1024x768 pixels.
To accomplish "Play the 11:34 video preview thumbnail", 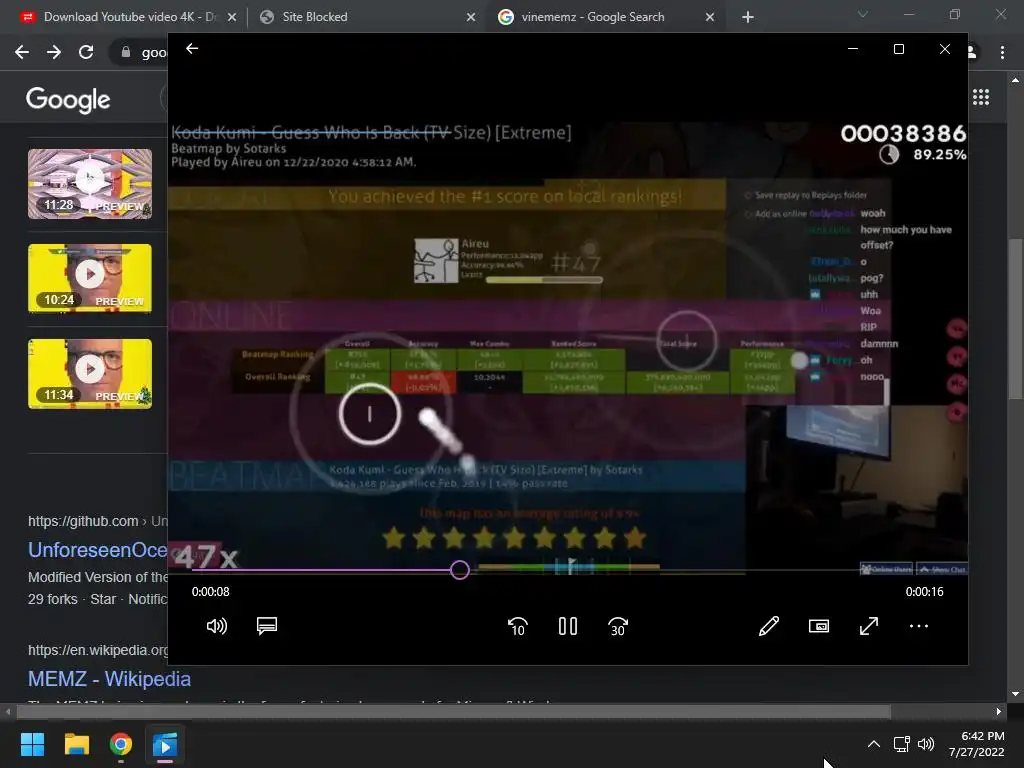I will 90,374.
